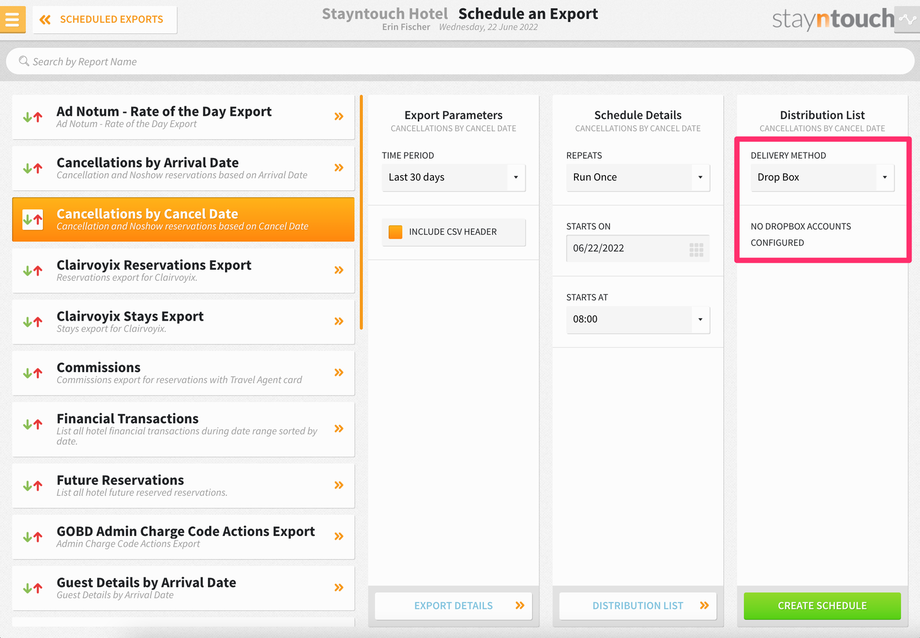Open the Repeats dropdown
Image resolution: width=920 pixels, height=638 pixels.
pyautogui.click(x=638, y=177)
